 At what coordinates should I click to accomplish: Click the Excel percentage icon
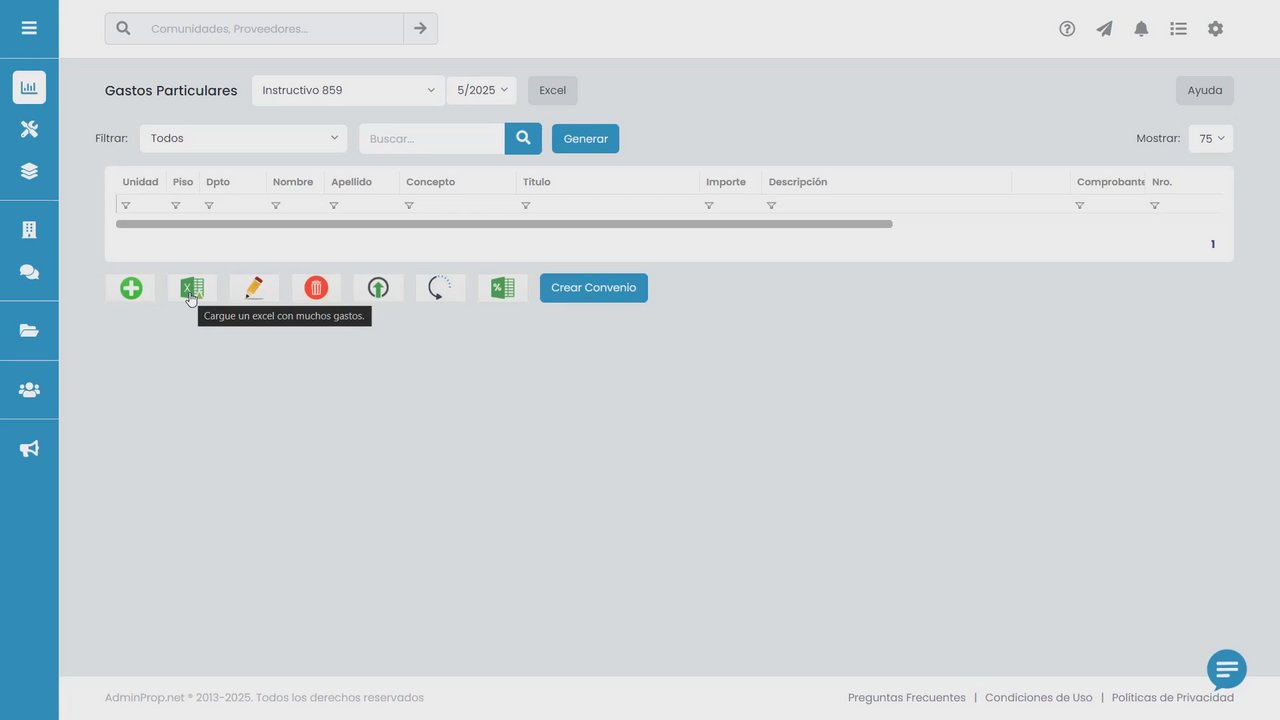pos(502,288)
